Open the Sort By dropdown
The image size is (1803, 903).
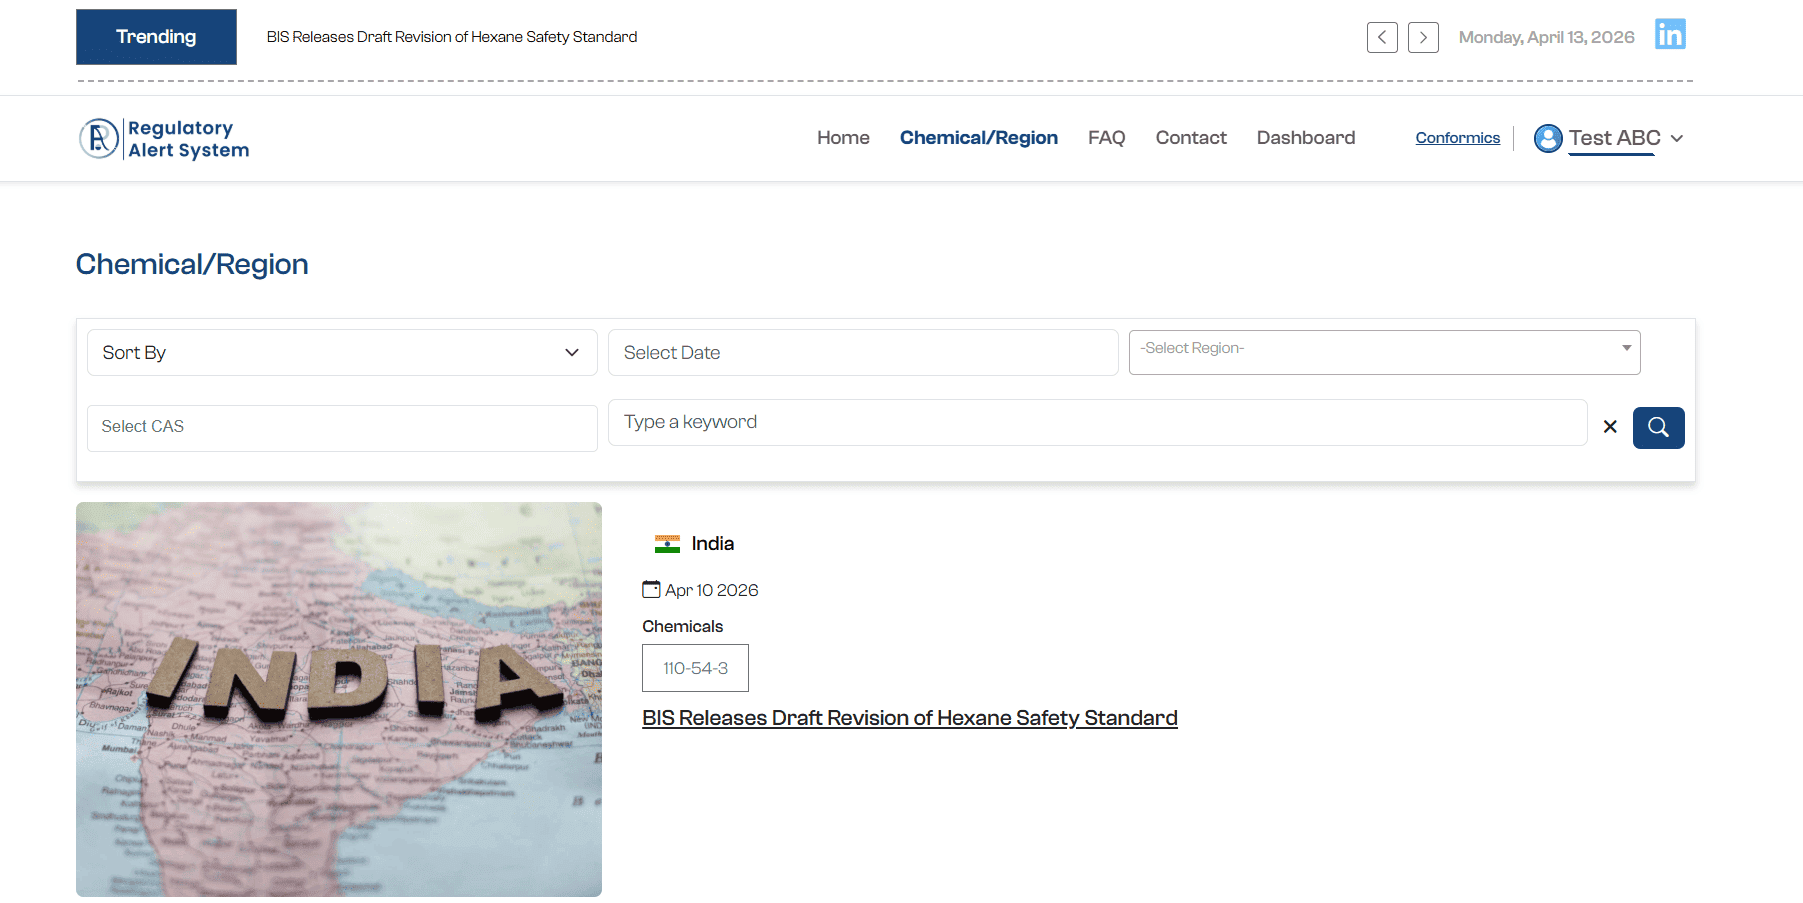(x=342, y=353)
